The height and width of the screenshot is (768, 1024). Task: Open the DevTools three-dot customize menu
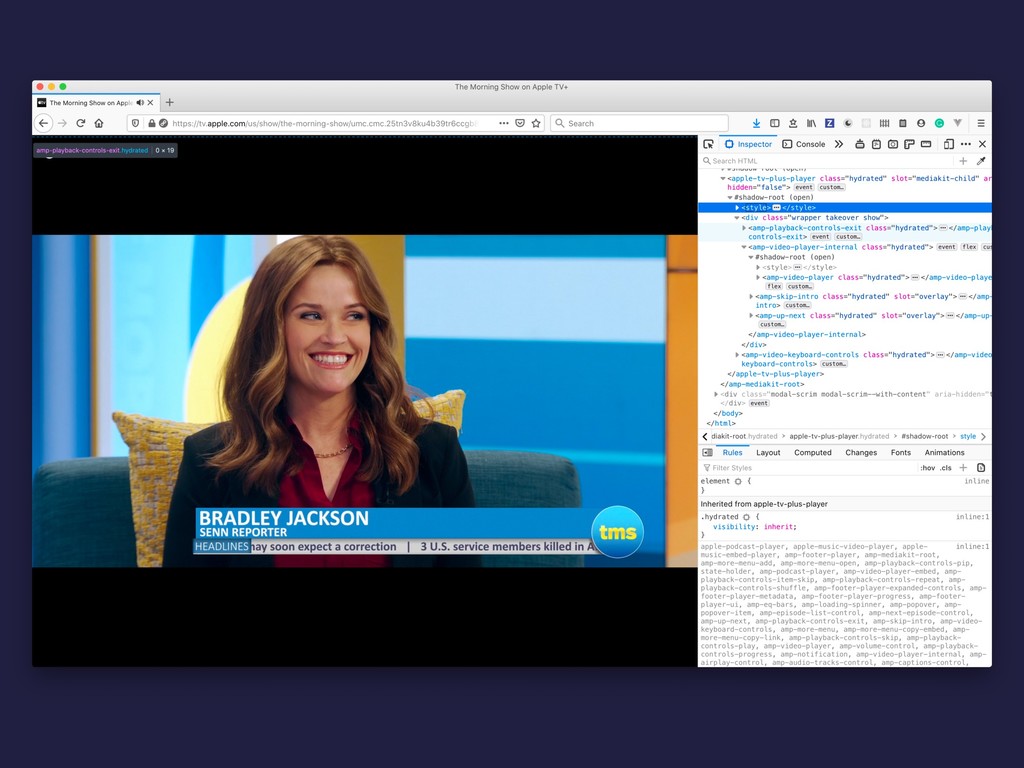966,144
